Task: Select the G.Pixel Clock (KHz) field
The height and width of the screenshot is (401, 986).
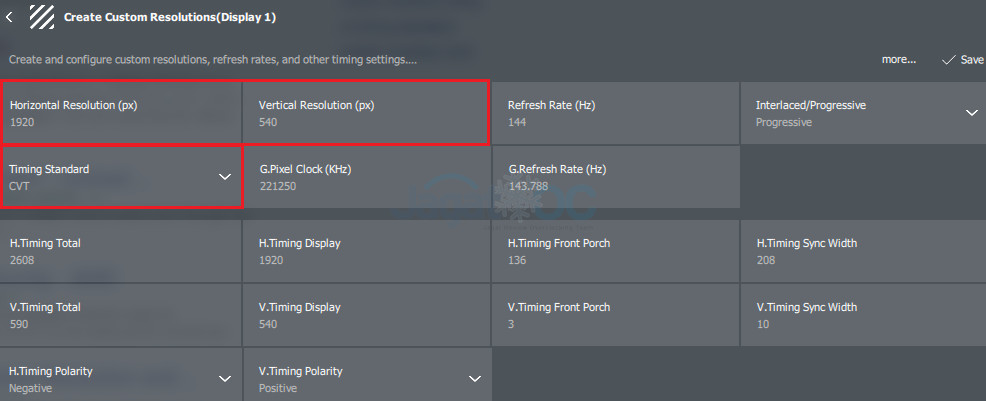Action: click(367, 177)
